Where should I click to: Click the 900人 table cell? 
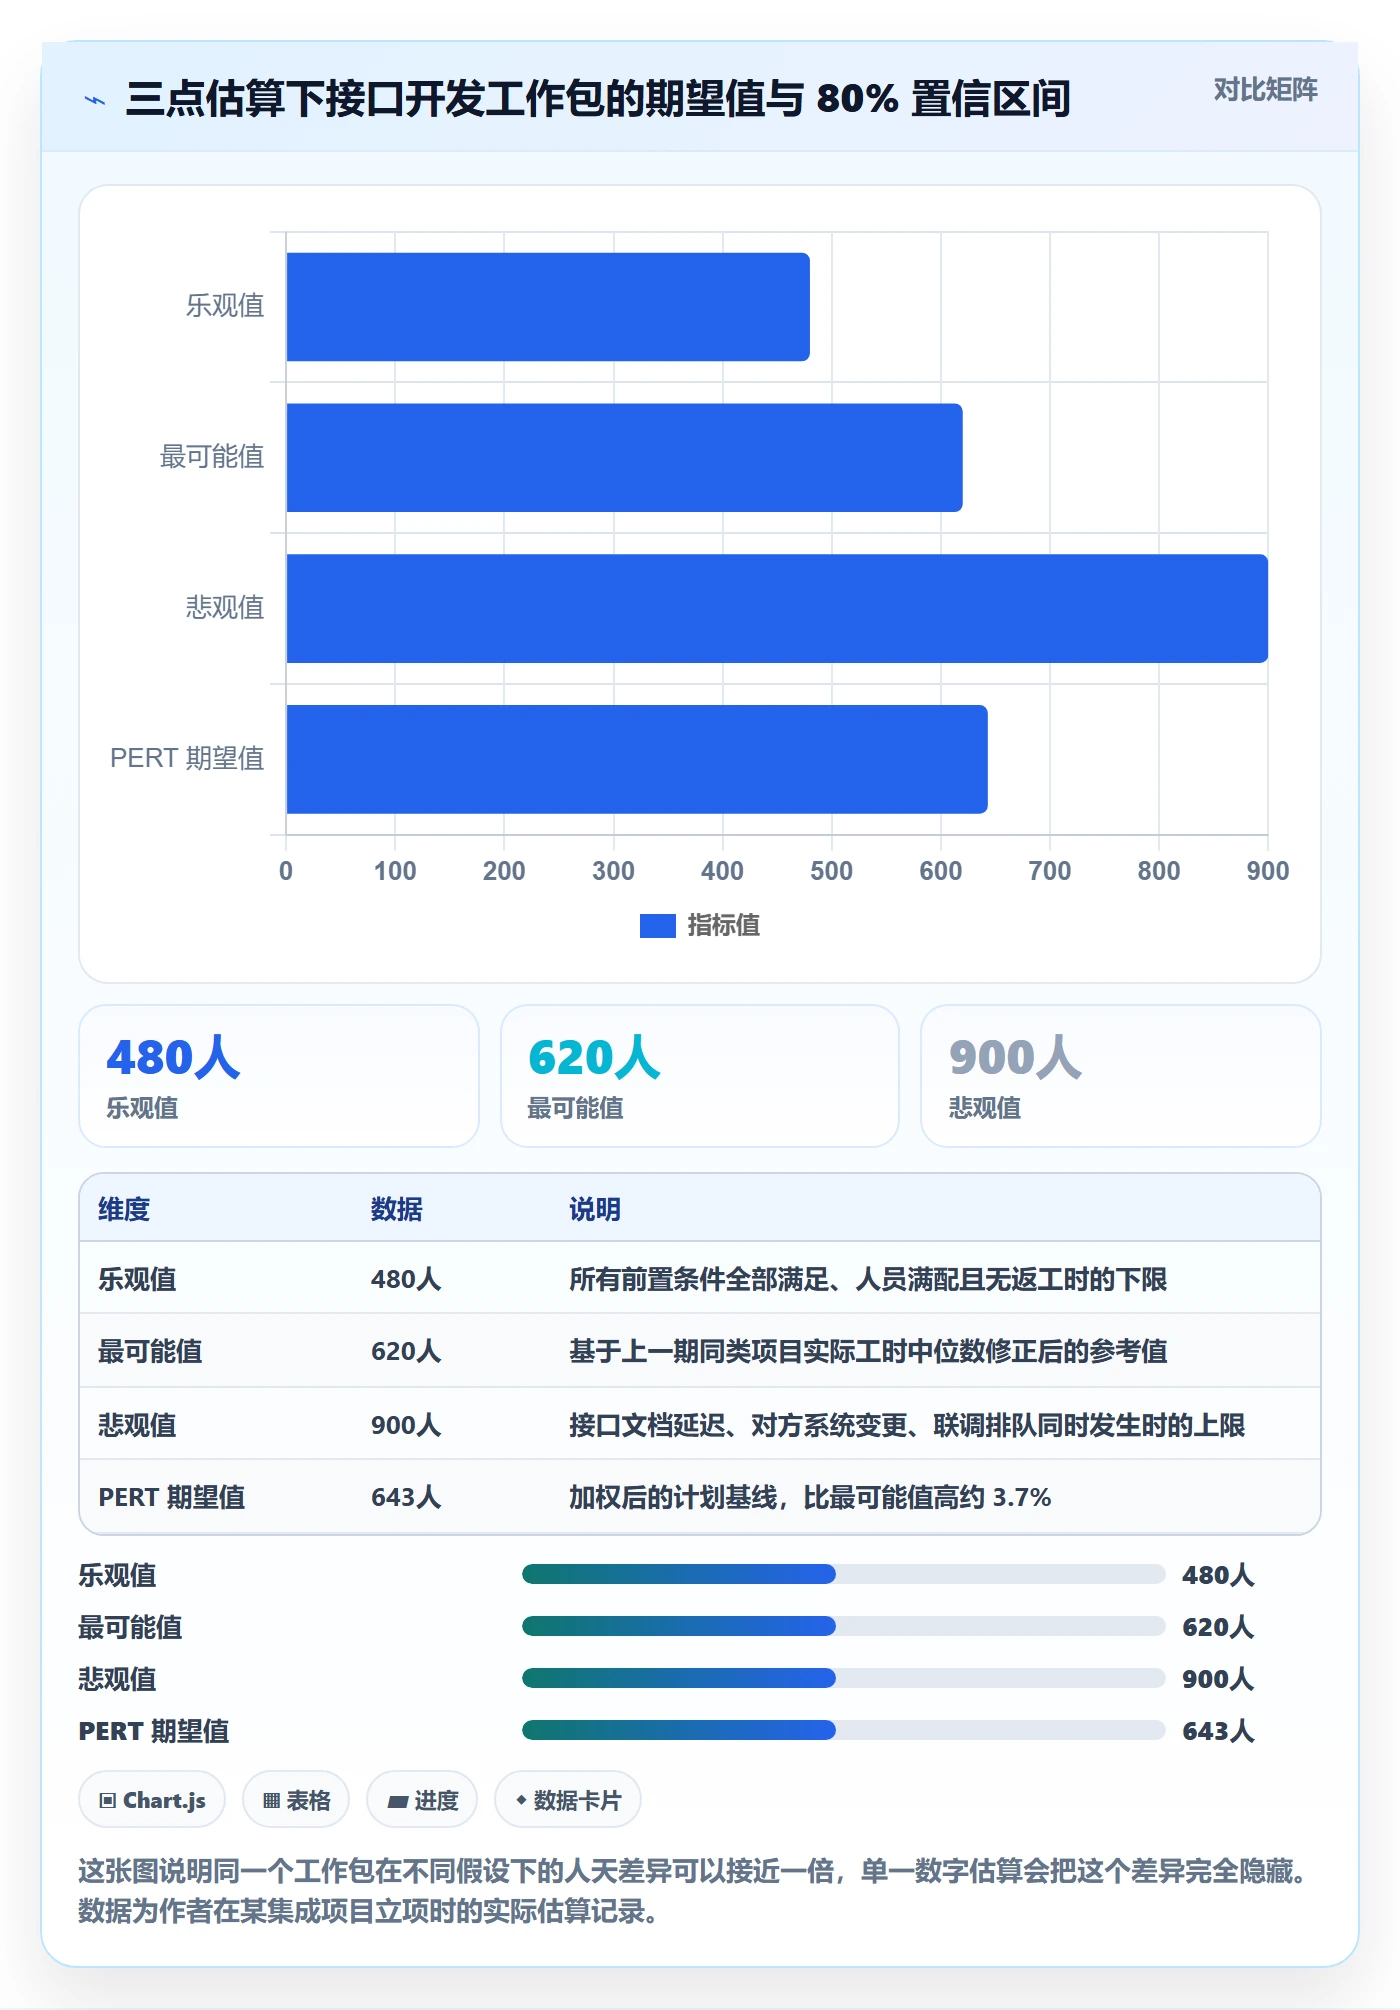coord(406,1425)
